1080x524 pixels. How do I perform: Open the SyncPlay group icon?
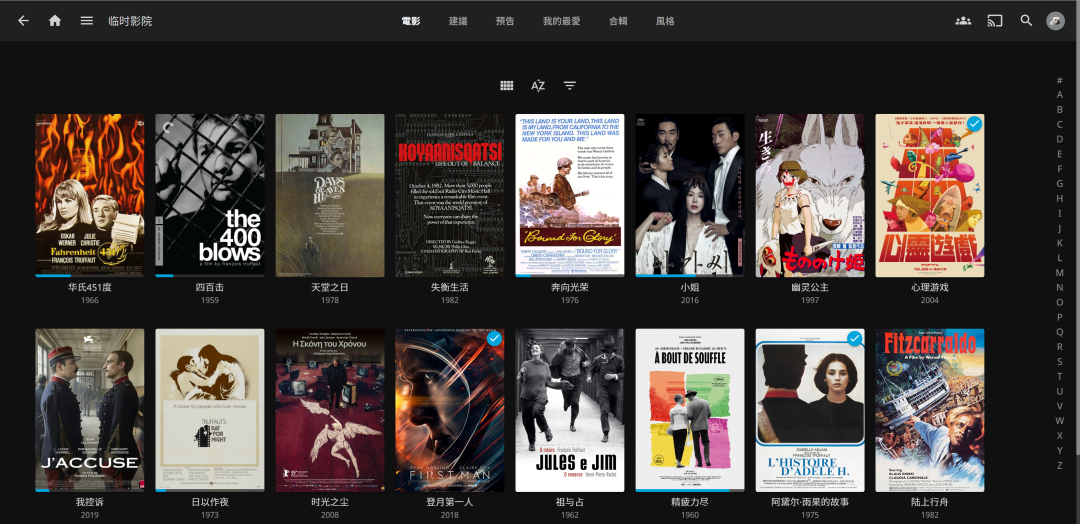pyautogui.click(x=963, y=21)
